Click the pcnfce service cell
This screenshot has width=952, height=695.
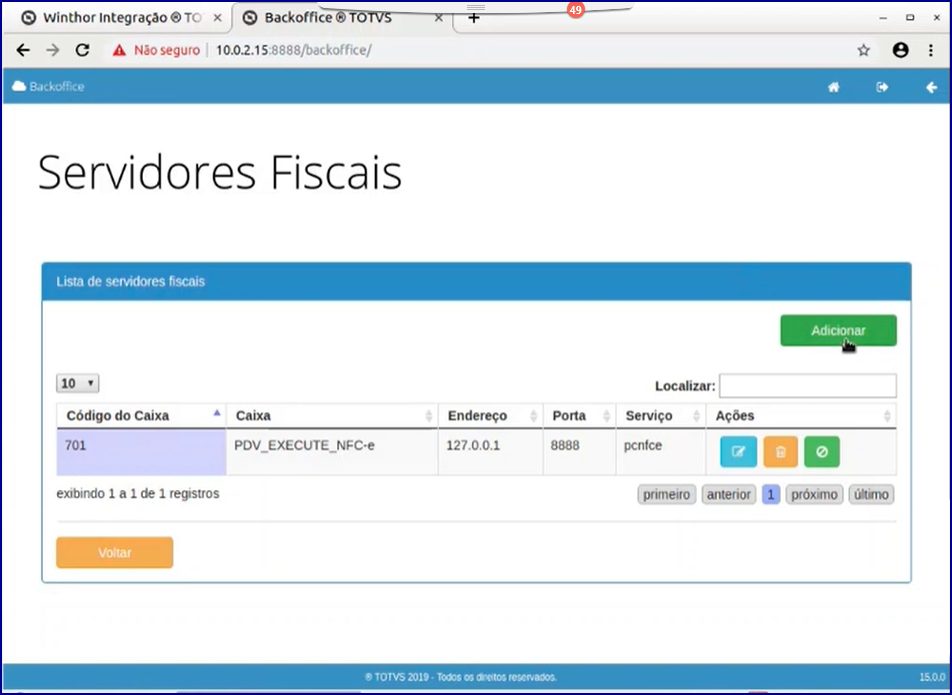click(x=661, y=452)
